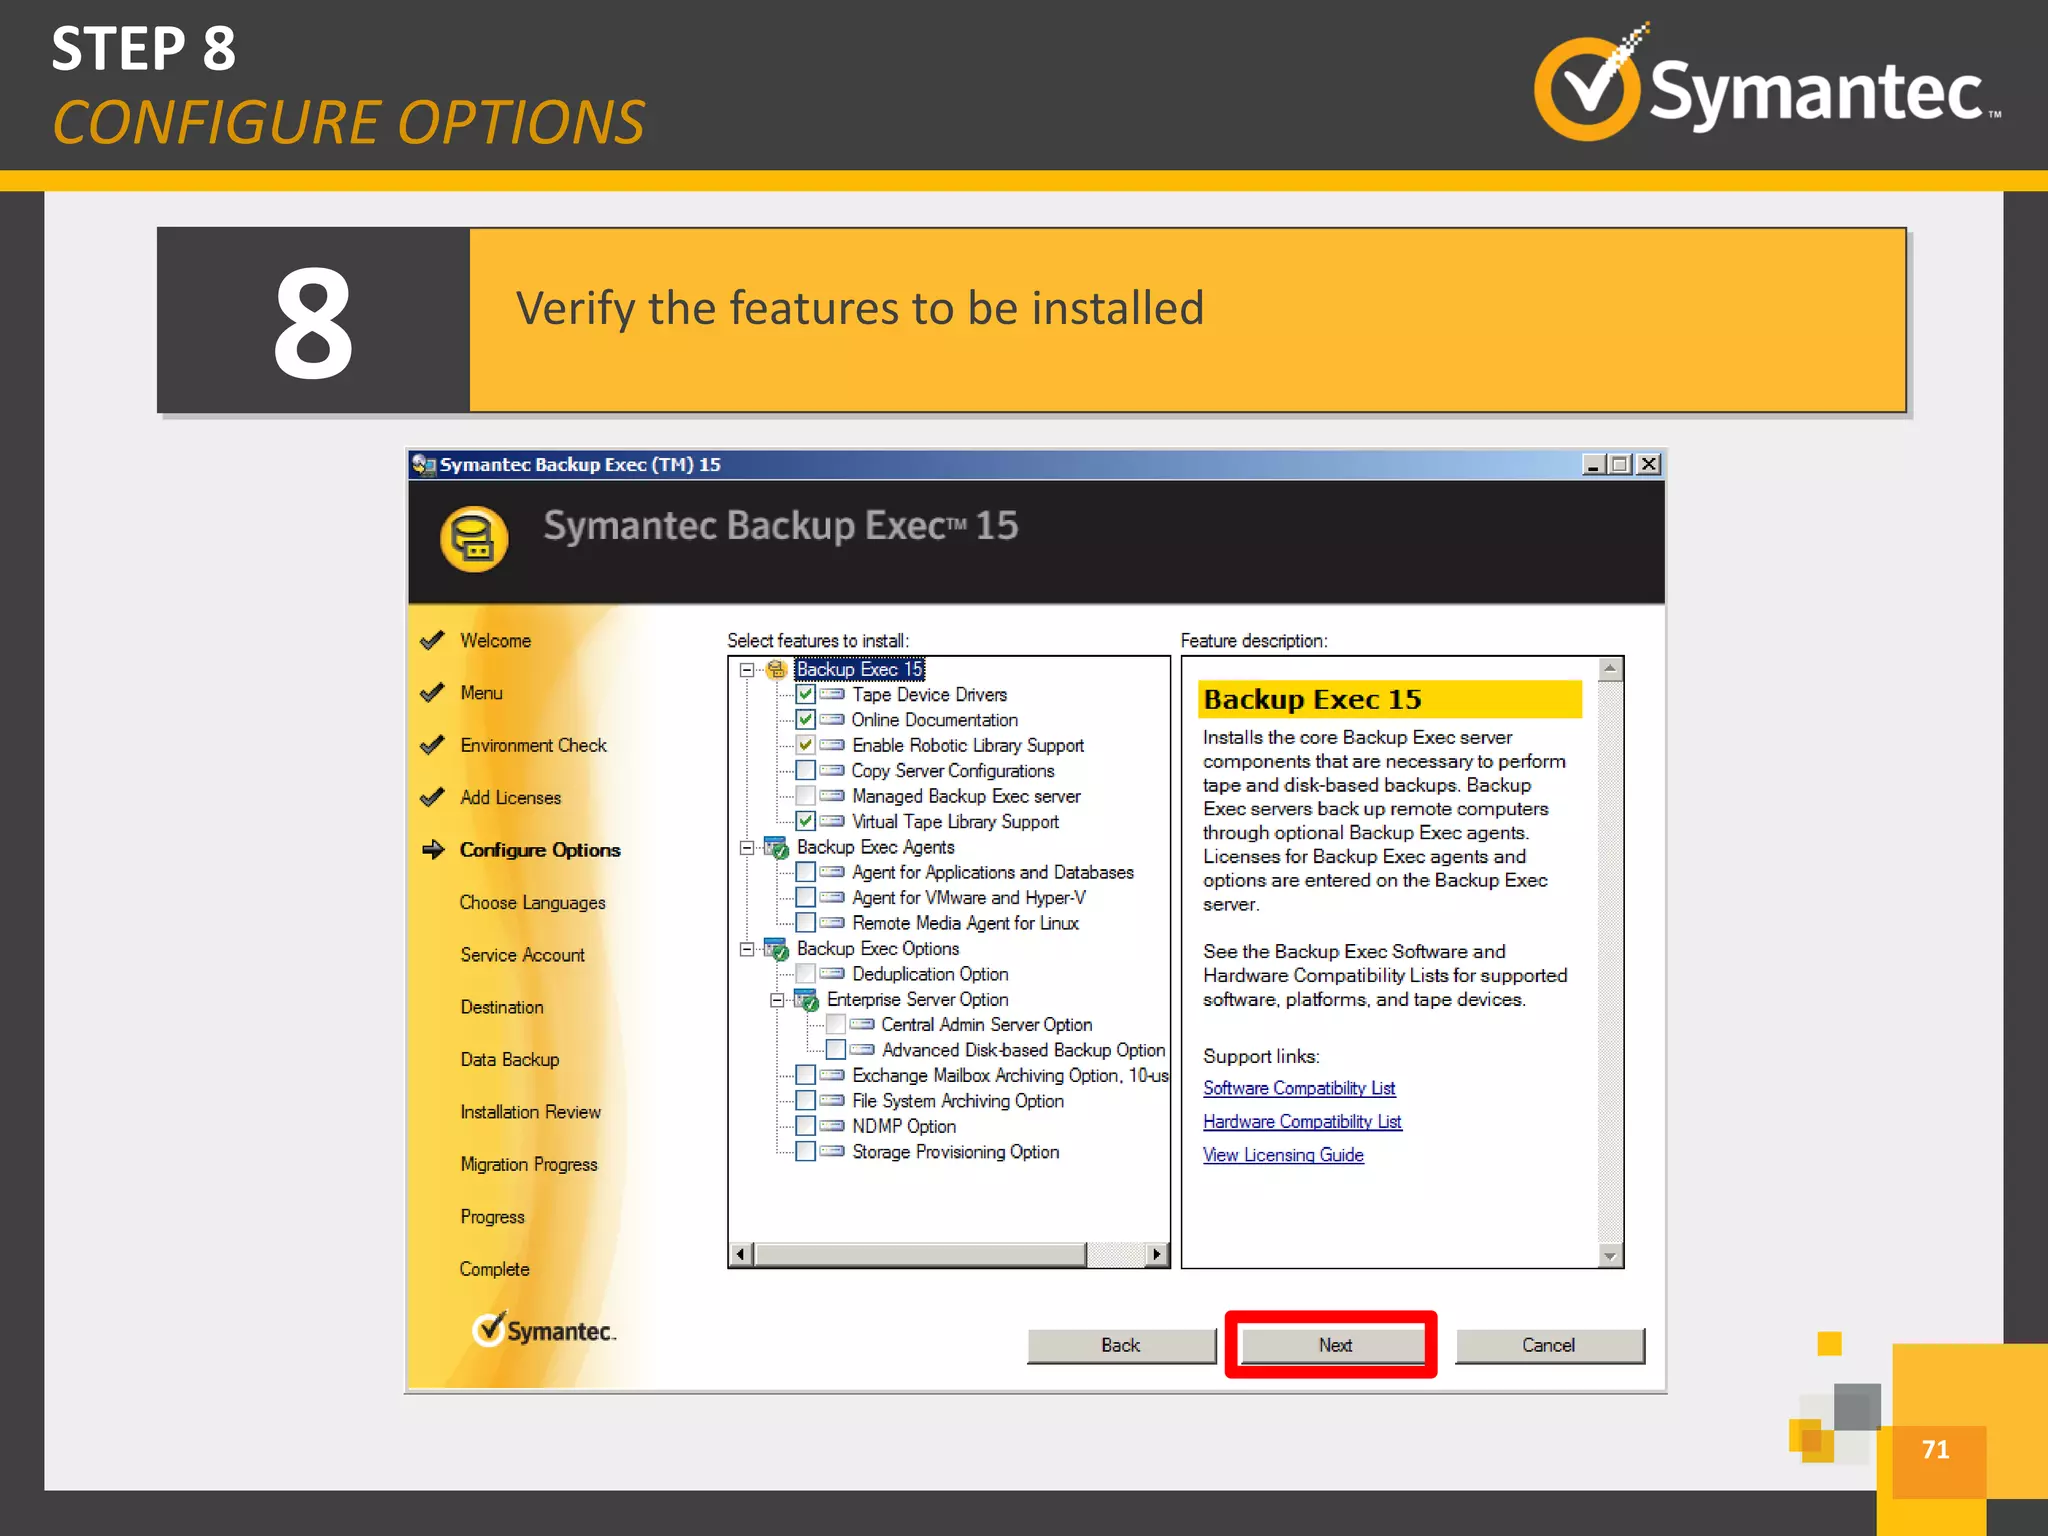Open Hardware Compatibility List link

tap(1302, 1122)
